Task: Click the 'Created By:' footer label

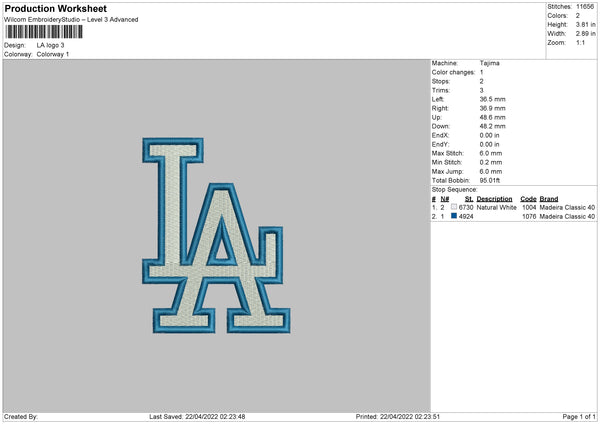Action: pyautogui.click(x=21, y=417)
